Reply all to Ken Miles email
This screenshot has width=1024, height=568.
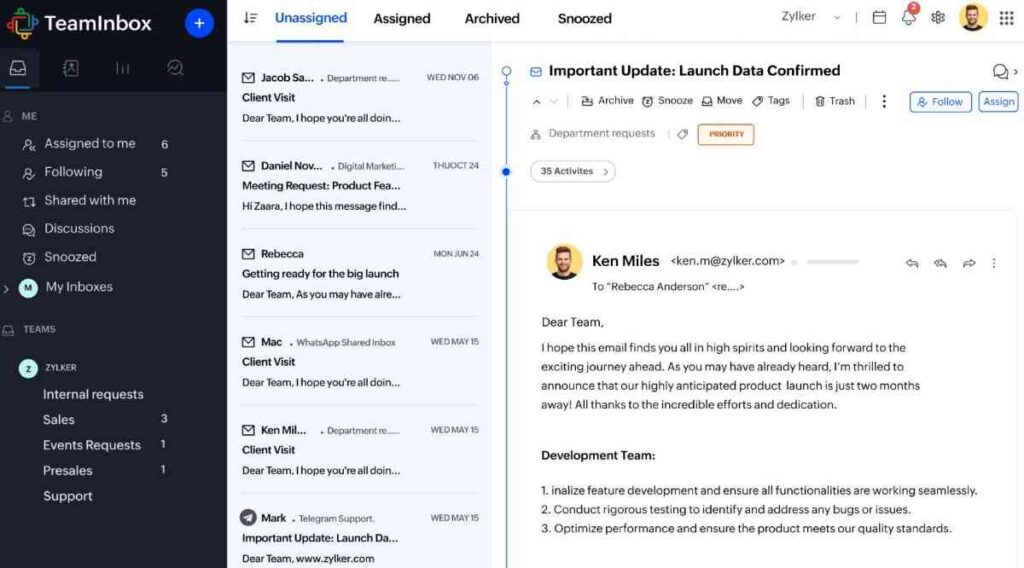(940, 263)
